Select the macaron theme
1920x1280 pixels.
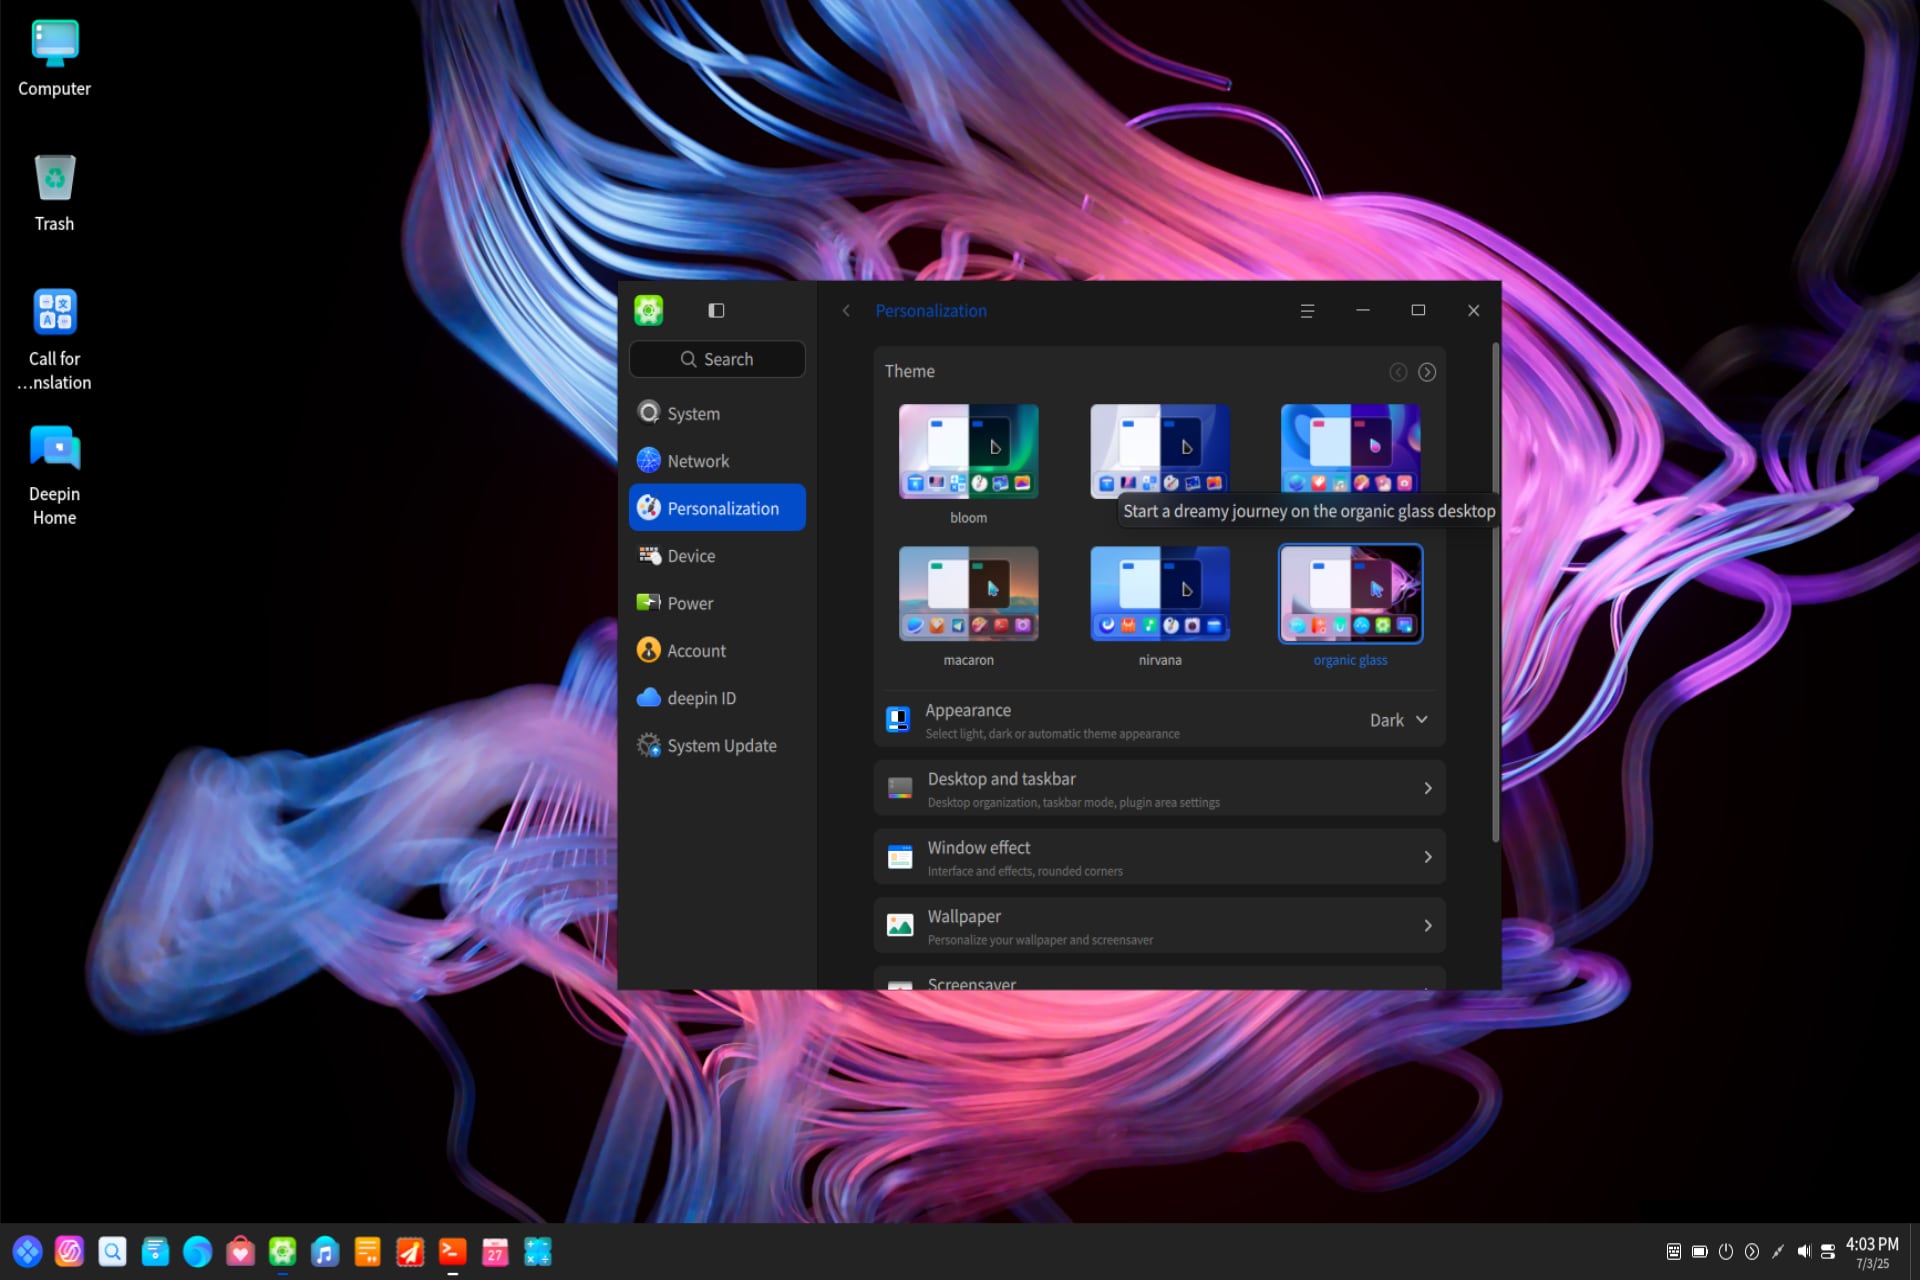967,593
